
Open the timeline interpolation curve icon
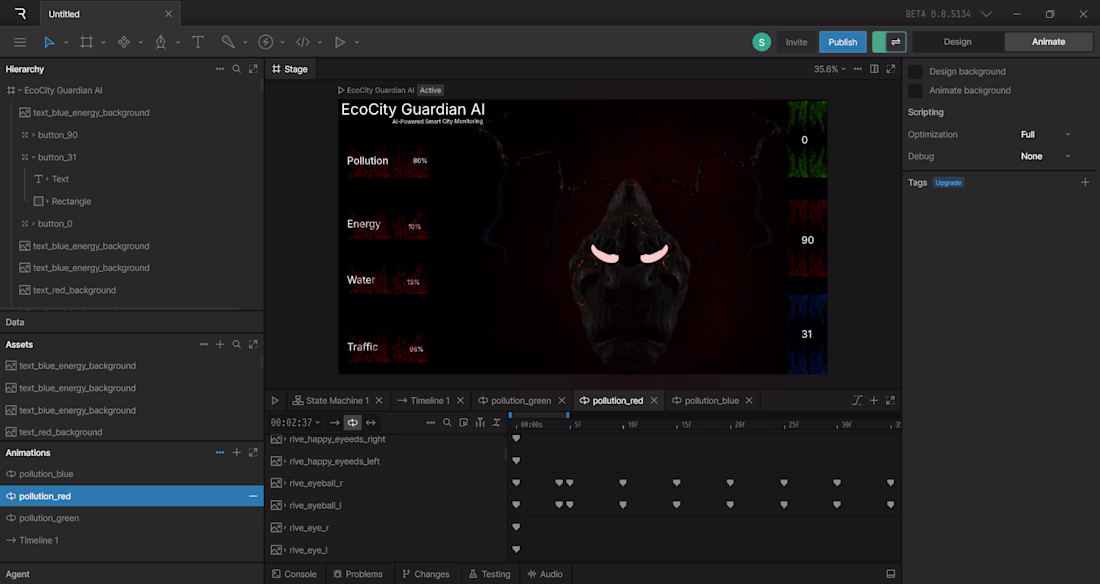pyautogui.click(x=857, y=400)
